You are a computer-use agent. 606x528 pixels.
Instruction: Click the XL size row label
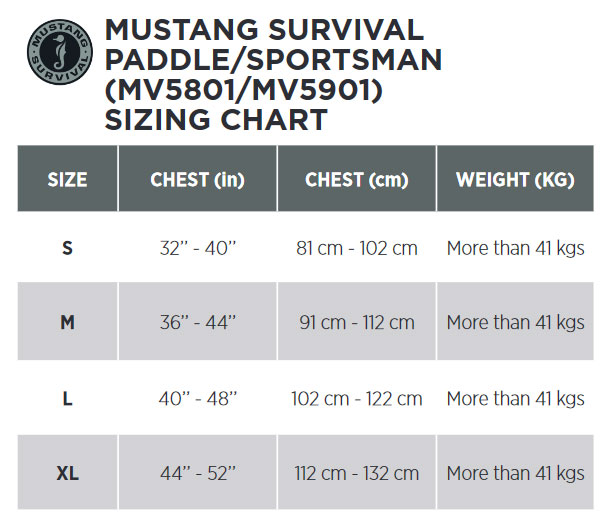(67, 473)
